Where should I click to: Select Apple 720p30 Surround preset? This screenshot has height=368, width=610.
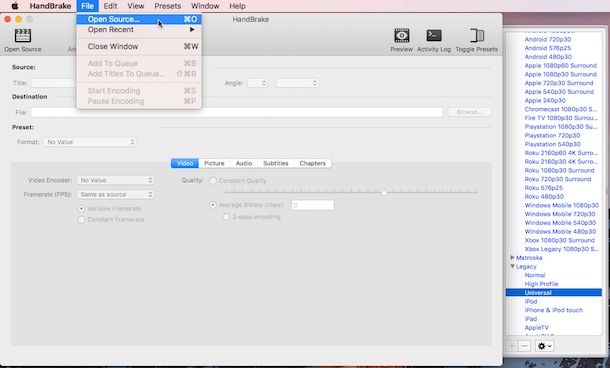559,83
